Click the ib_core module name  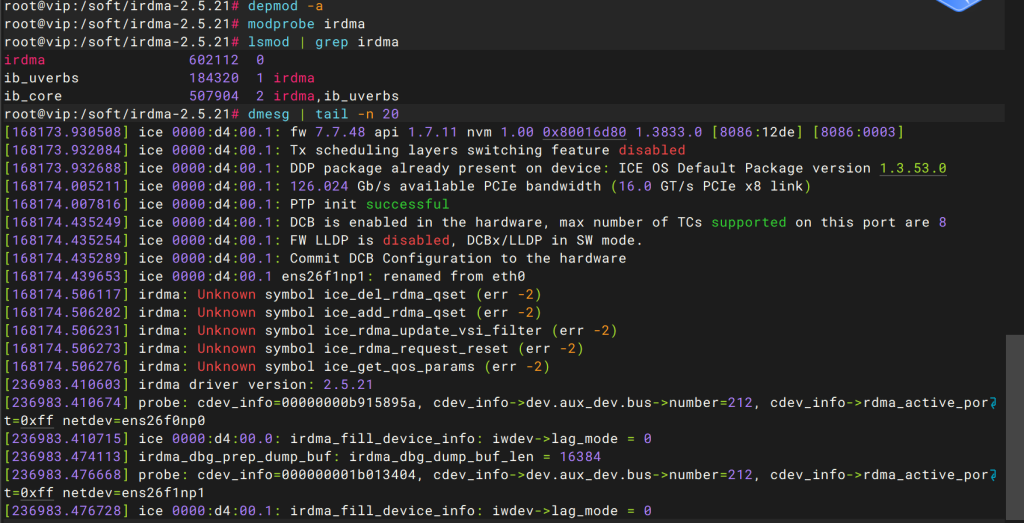[33, 96]
